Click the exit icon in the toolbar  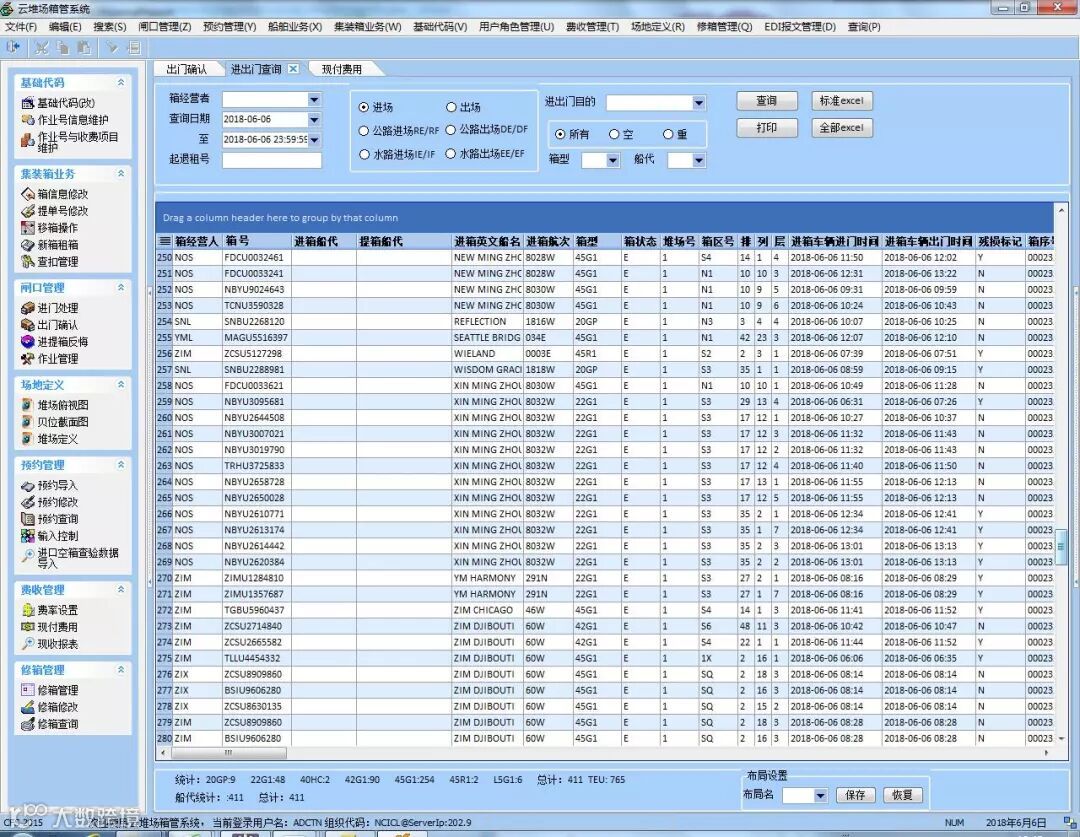coord(12,48)
